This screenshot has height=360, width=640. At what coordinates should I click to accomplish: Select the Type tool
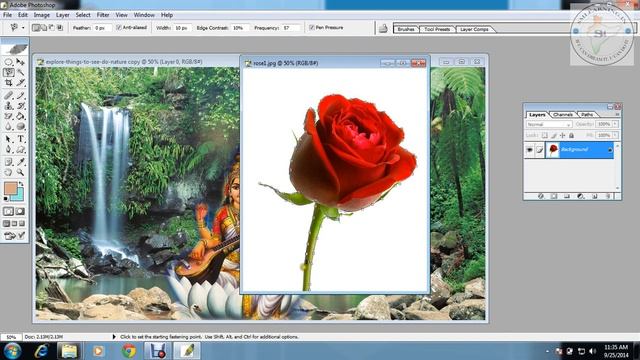pos(20,139)
